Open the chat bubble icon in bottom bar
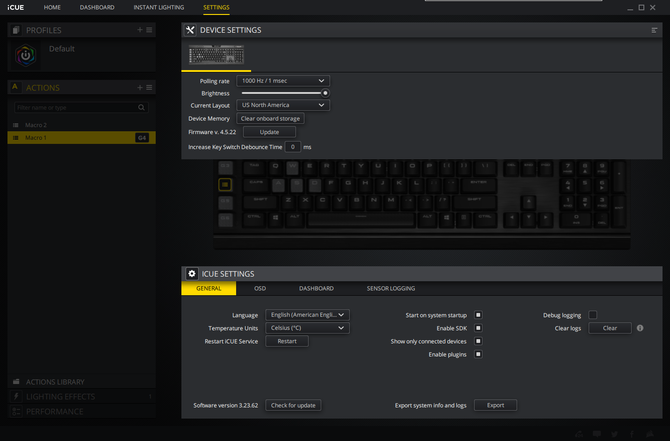 coord(597,434)
